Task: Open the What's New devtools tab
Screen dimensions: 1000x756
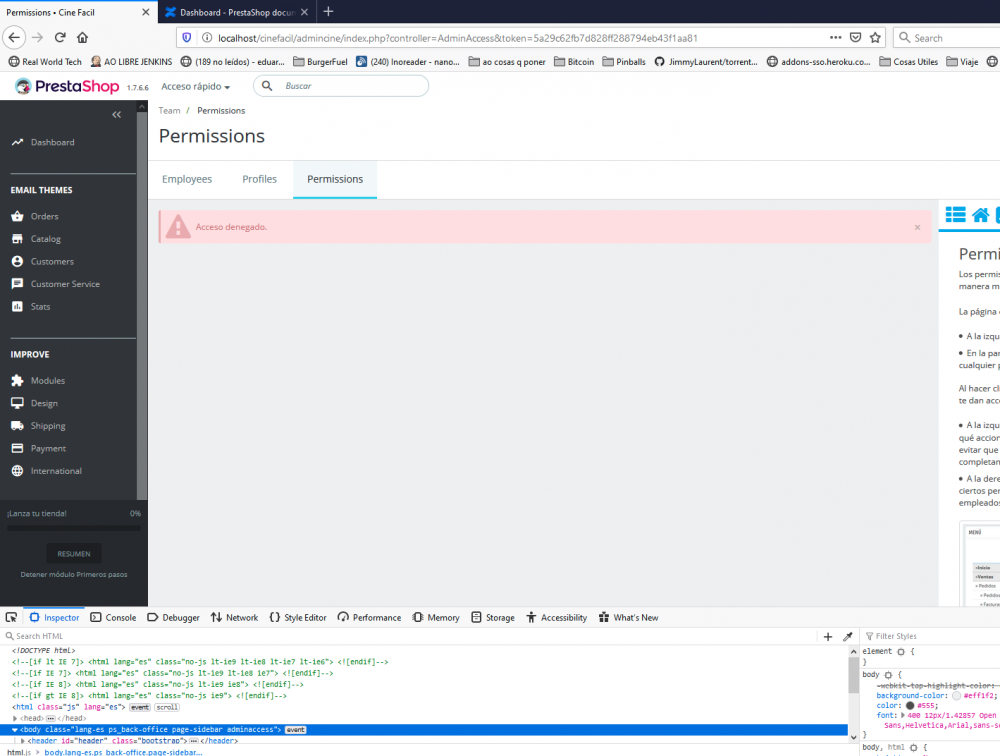Action: (x=628, y=618)
